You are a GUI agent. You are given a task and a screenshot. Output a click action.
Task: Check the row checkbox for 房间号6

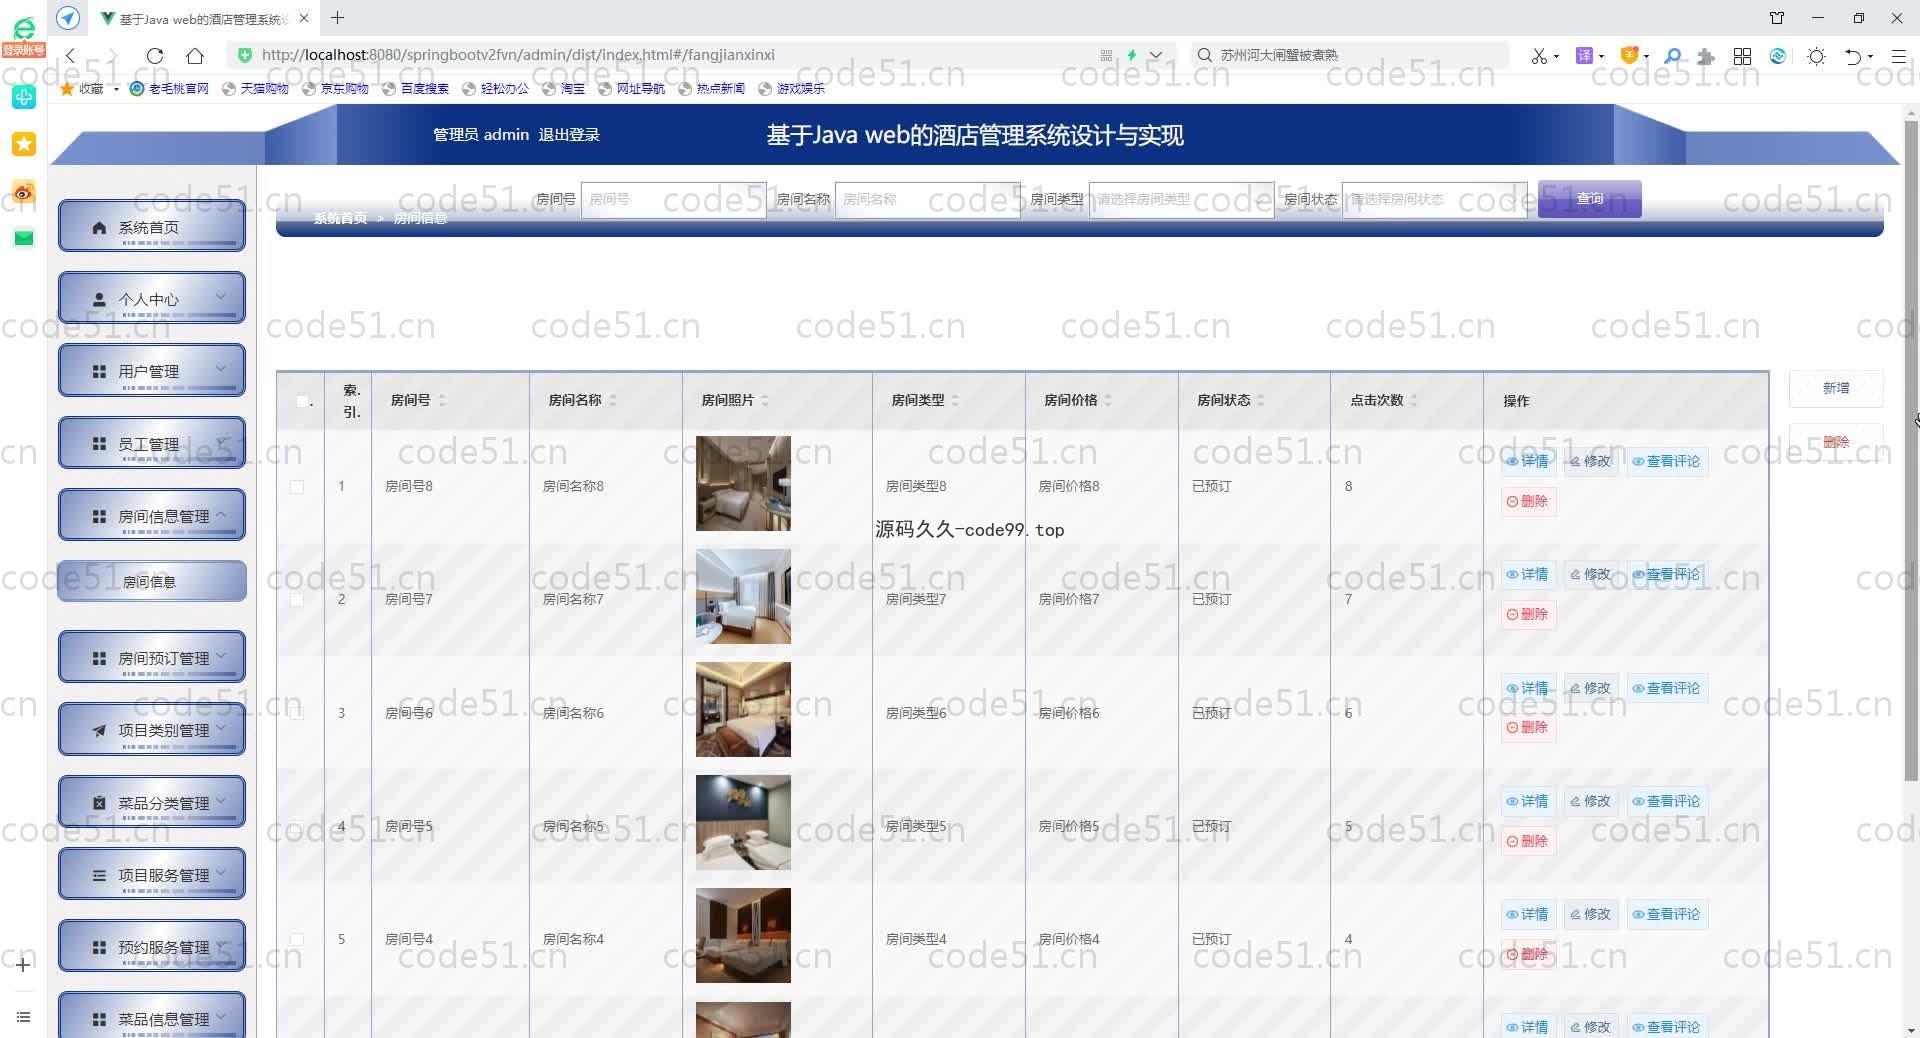click(x=296, y=713)
